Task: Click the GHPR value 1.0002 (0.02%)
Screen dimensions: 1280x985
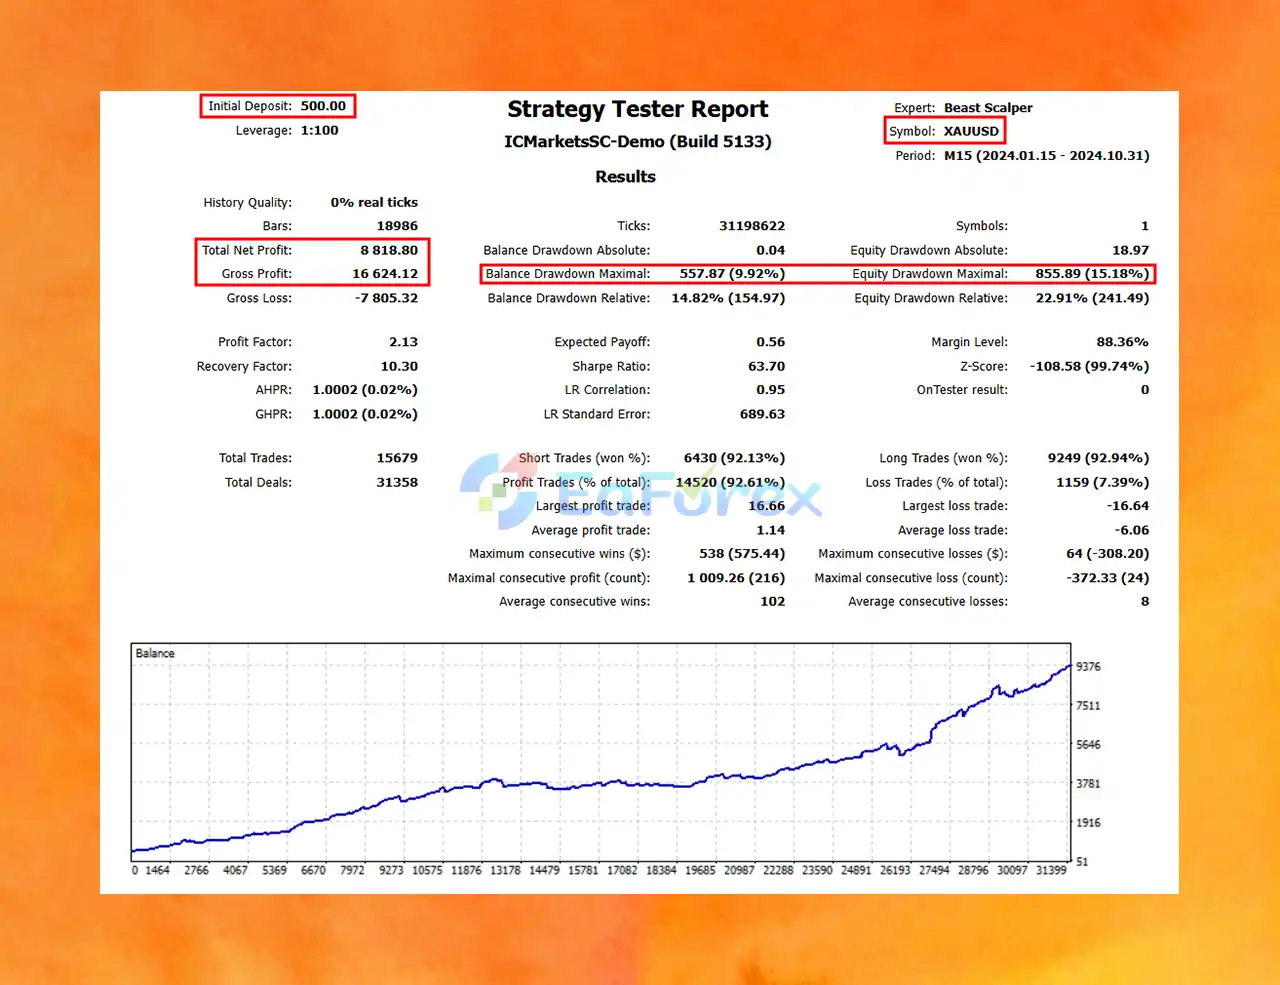Action: point(365,414)
